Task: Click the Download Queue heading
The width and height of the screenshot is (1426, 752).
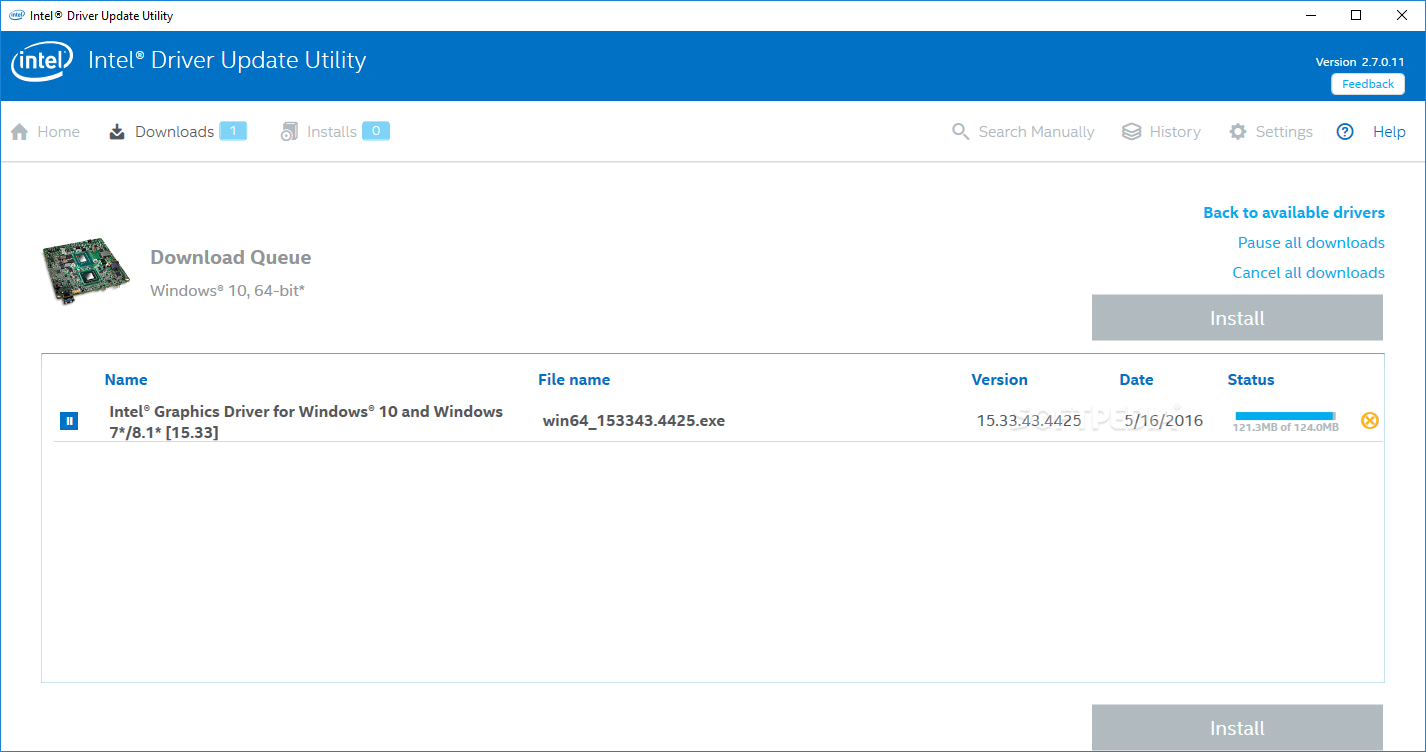Action: pyautogui.click(x=231, y=258)
